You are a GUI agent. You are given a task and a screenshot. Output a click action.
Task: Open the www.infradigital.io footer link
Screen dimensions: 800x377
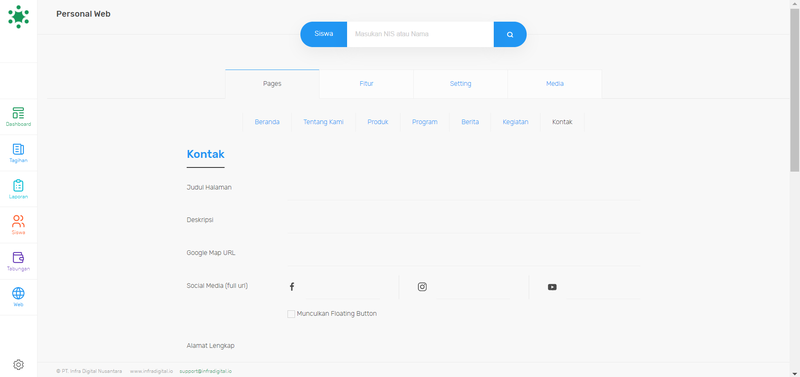pos(151,371)
